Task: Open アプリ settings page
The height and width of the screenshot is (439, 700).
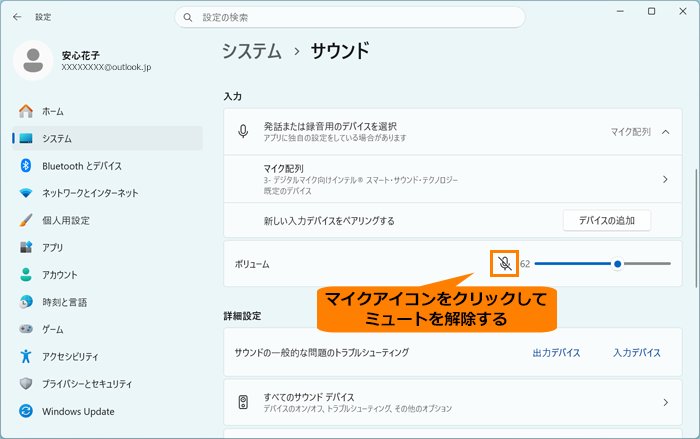Action: click(107, 247)
